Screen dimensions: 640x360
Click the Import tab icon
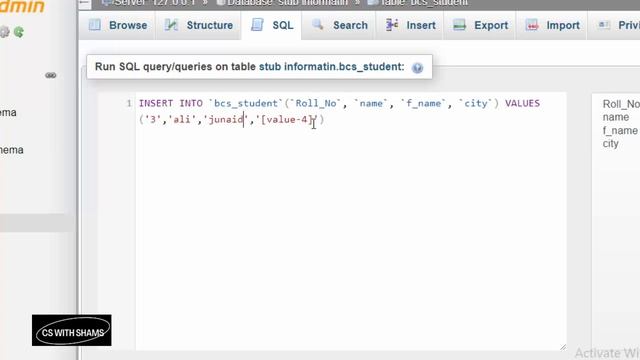[531, 25]
